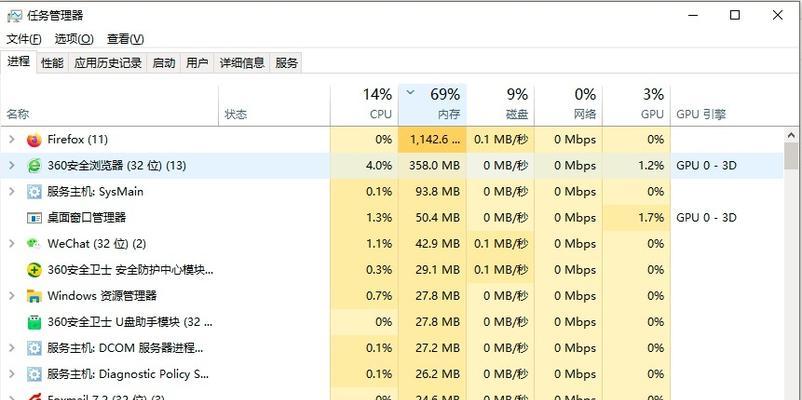This screenshot has height=400, width=802.
Task: Click the 29.1 MB memory cell
Action: (x=432, y=270)
